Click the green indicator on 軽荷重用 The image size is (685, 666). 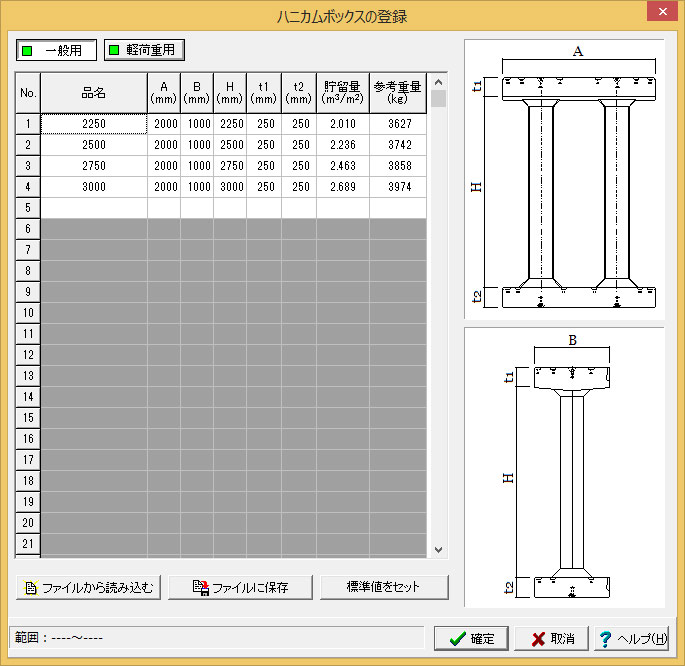point(114,50)
